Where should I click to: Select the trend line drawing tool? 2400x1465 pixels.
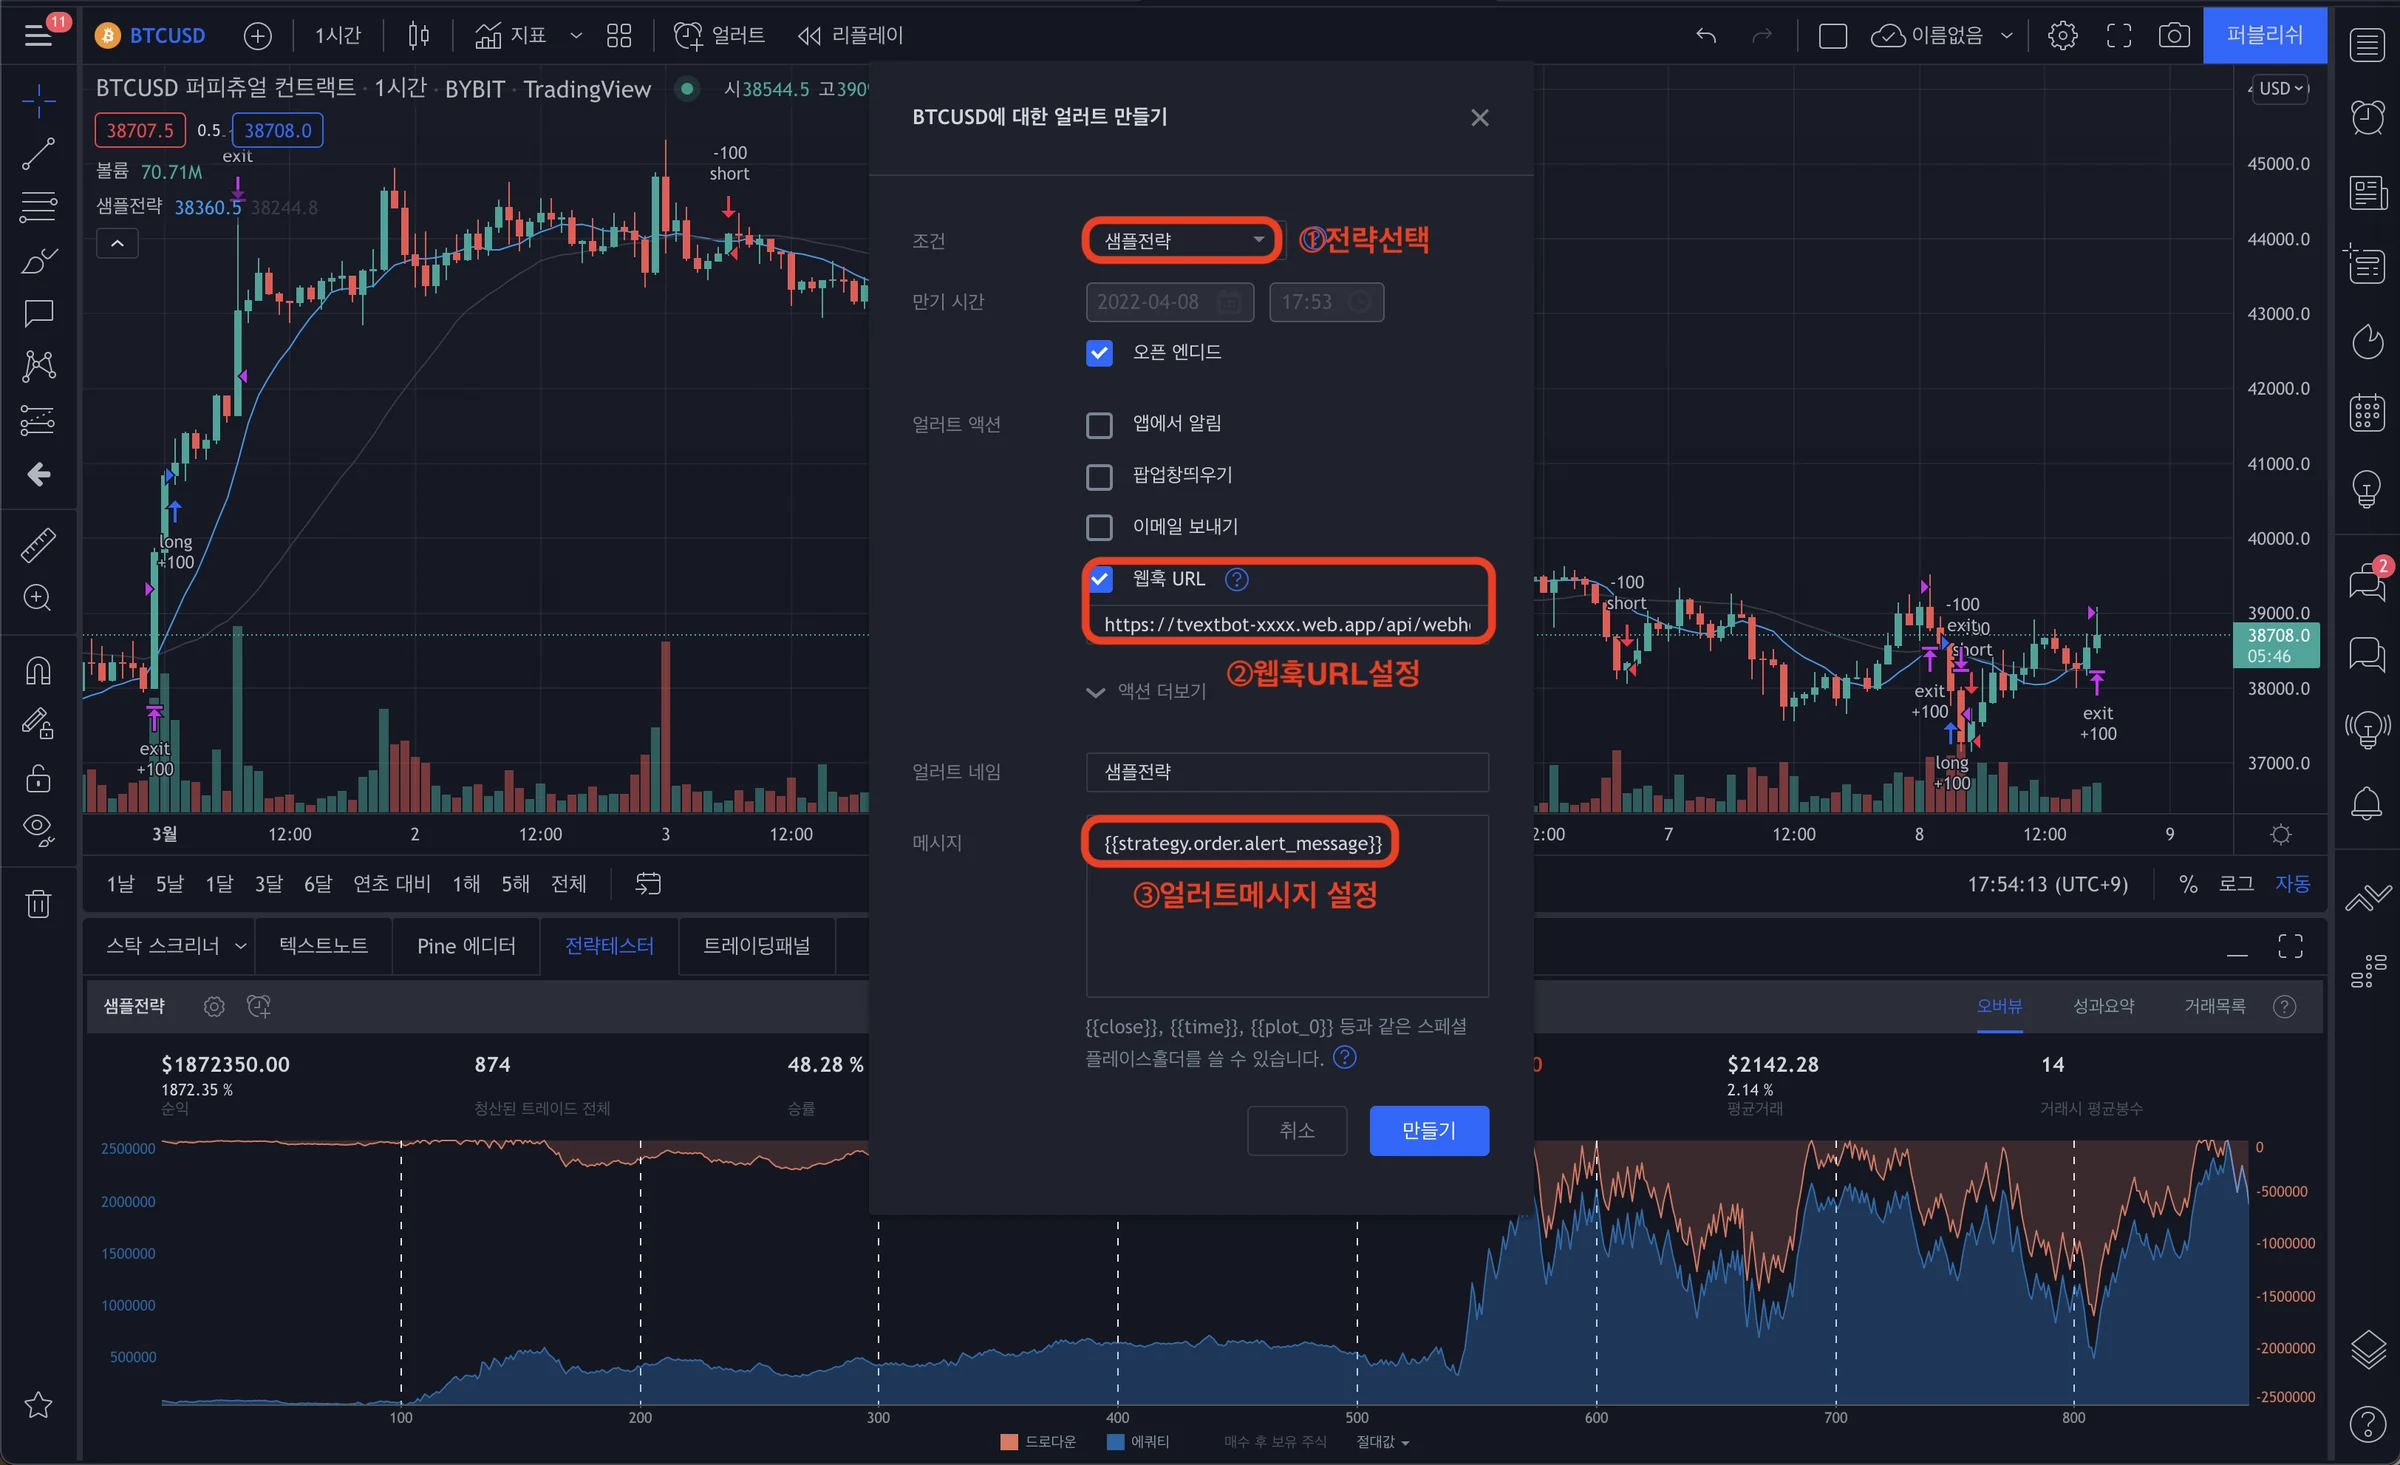click(38, 154)
